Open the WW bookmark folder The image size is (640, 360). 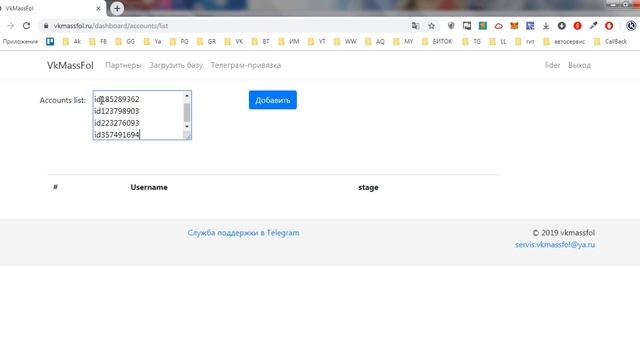(x=345, y=41)
